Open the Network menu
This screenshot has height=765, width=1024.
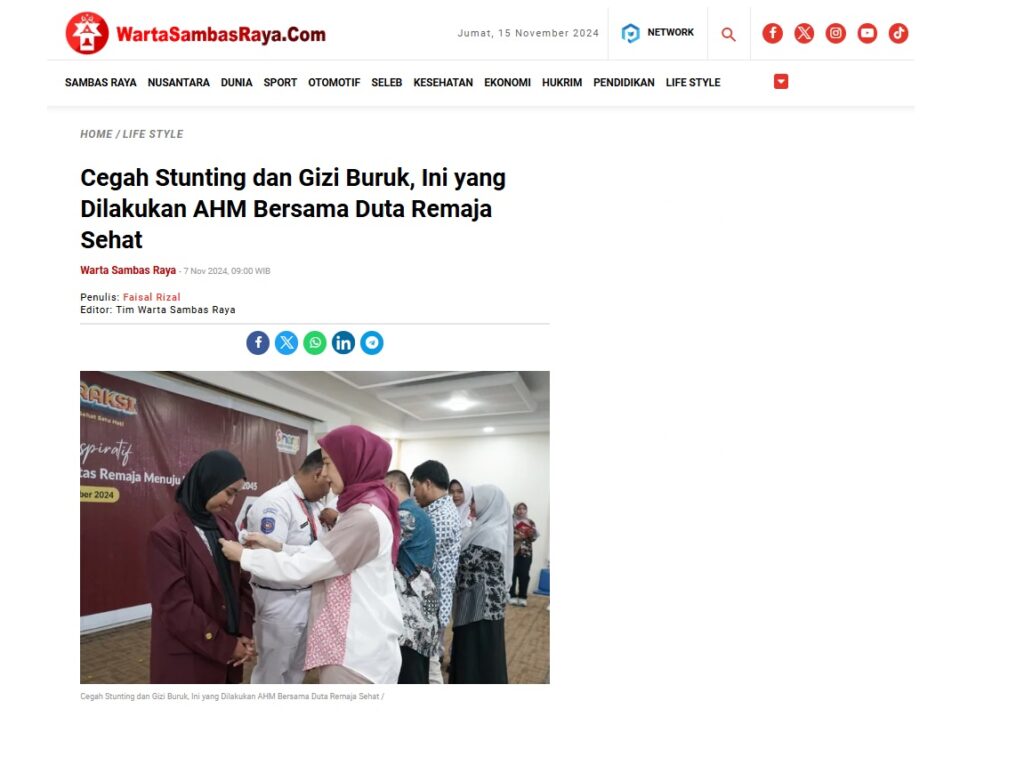(x=658, y=33)
